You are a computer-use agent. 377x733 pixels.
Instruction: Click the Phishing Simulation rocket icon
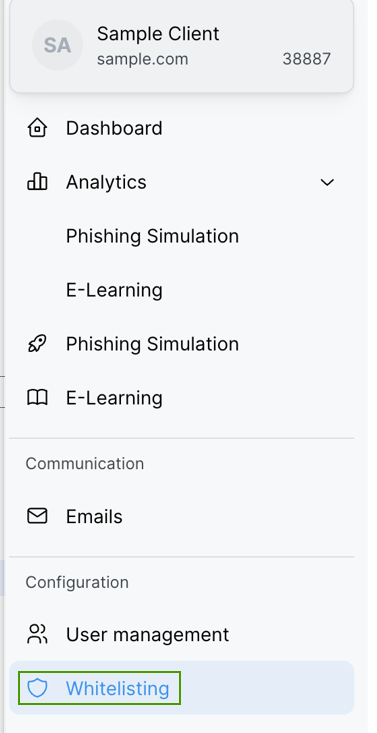point(37,344)
